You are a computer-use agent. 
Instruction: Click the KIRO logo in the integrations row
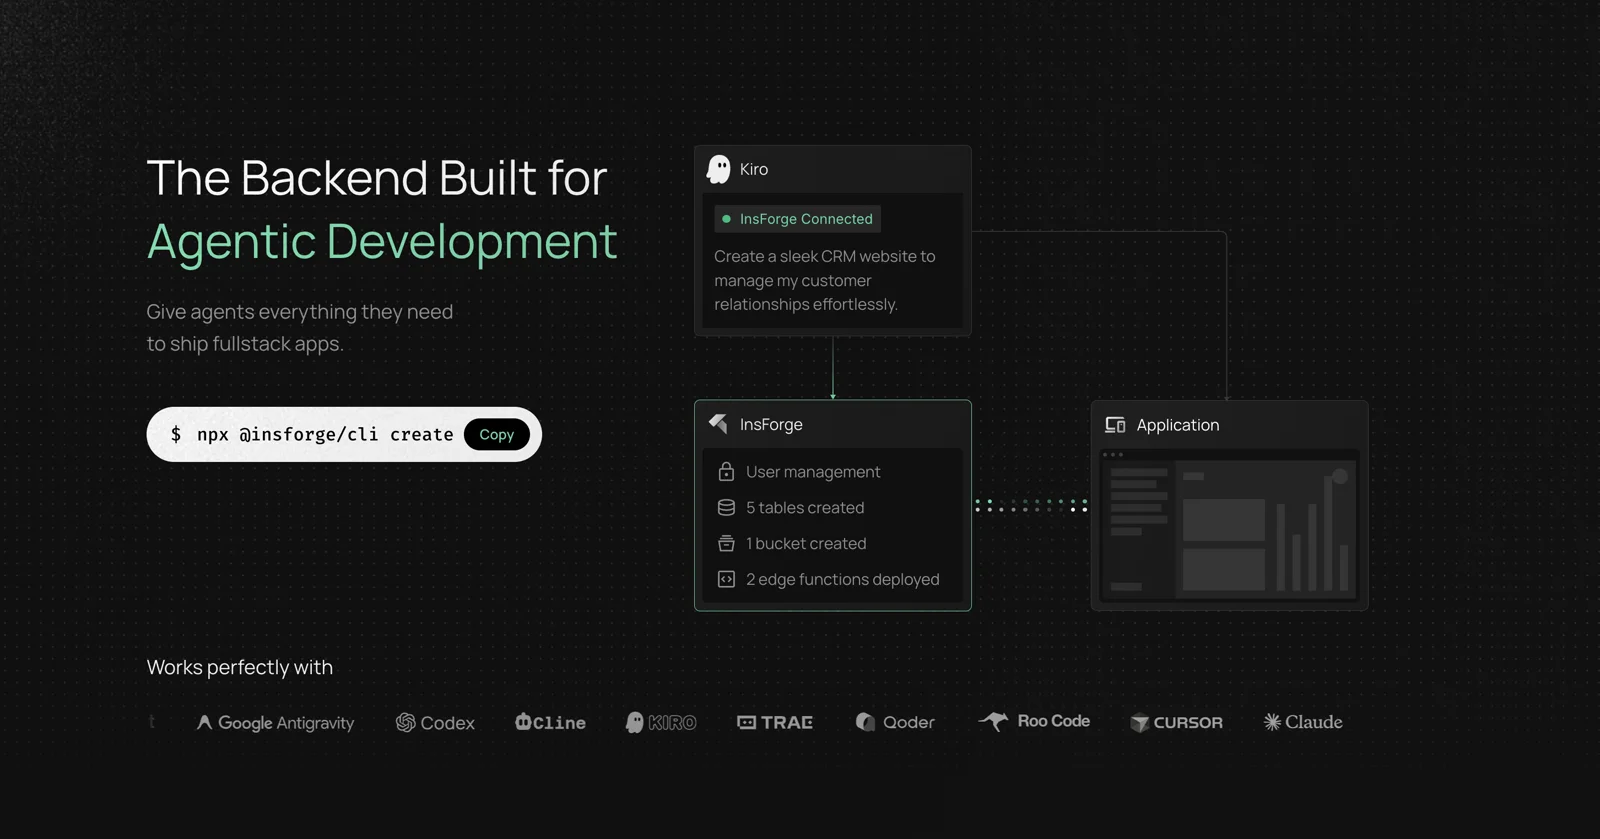point(660,722)
